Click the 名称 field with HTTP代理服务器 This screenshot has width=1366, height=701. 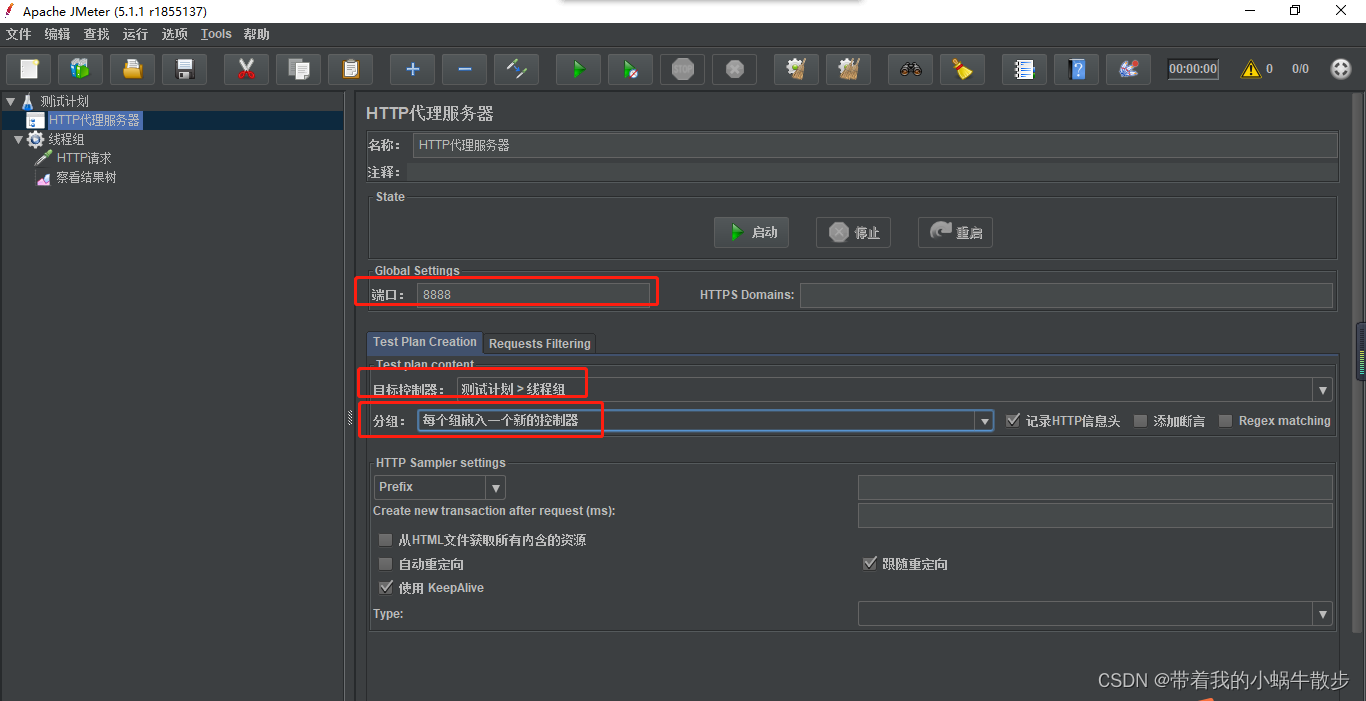pyautogui.click(x=874, y=145)
